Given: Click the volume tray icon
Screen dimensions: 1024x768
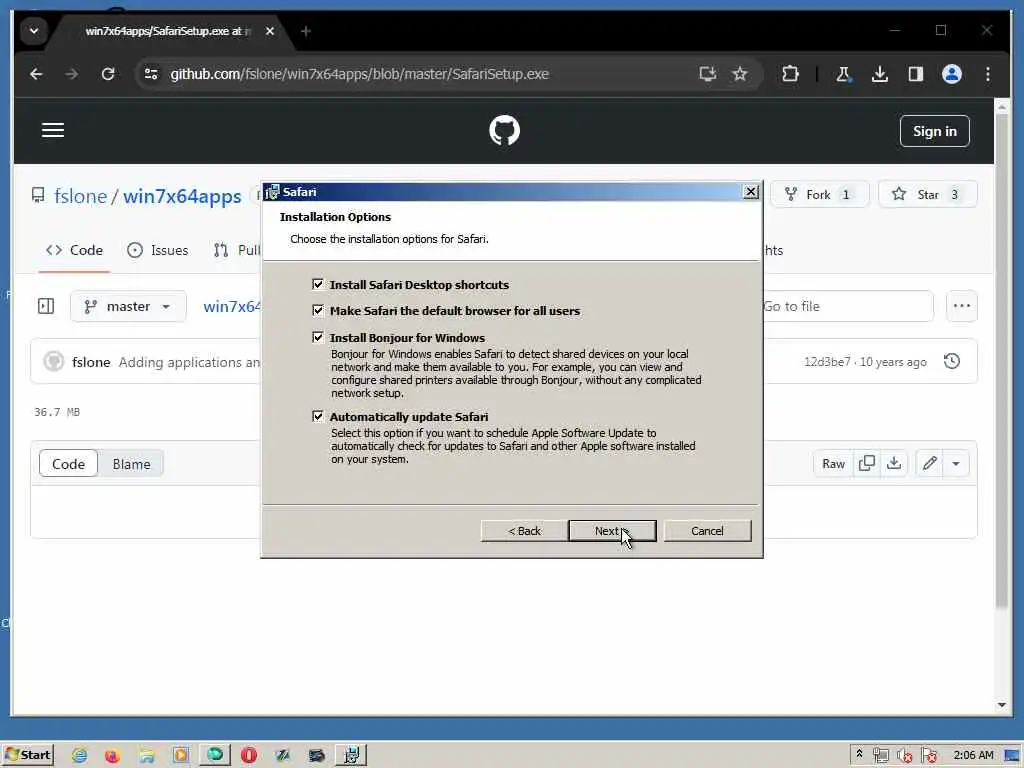Looking at the screenshot, I should point(904,756).
